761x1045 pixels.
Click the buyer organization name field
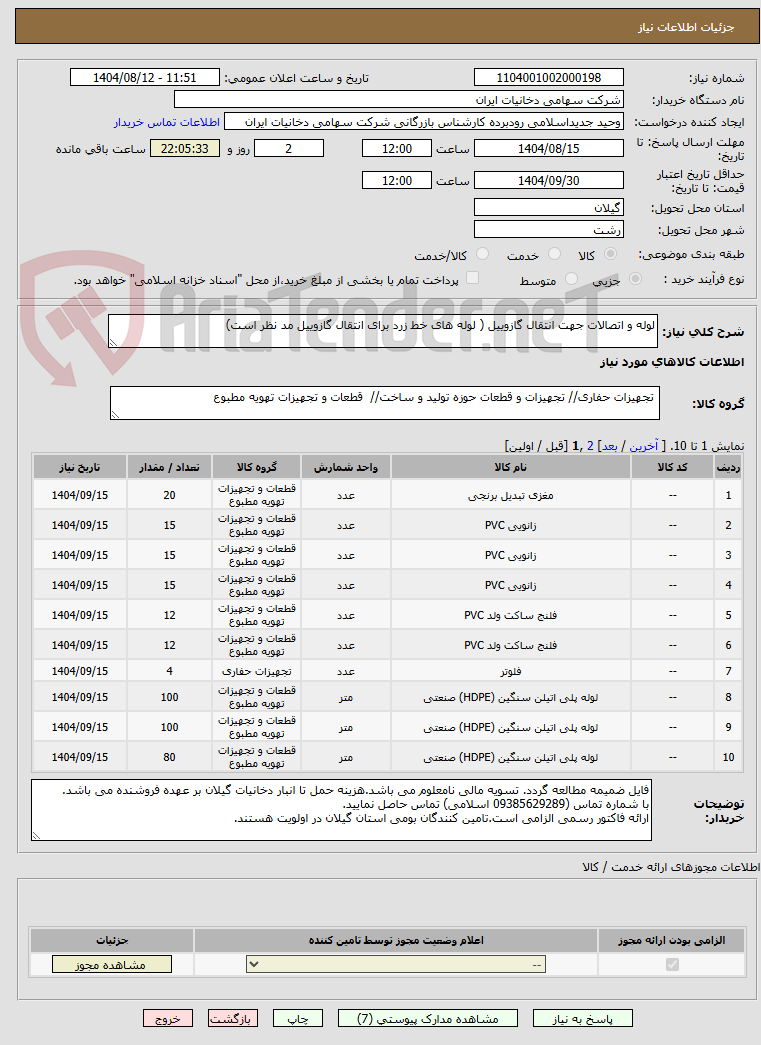398,99
